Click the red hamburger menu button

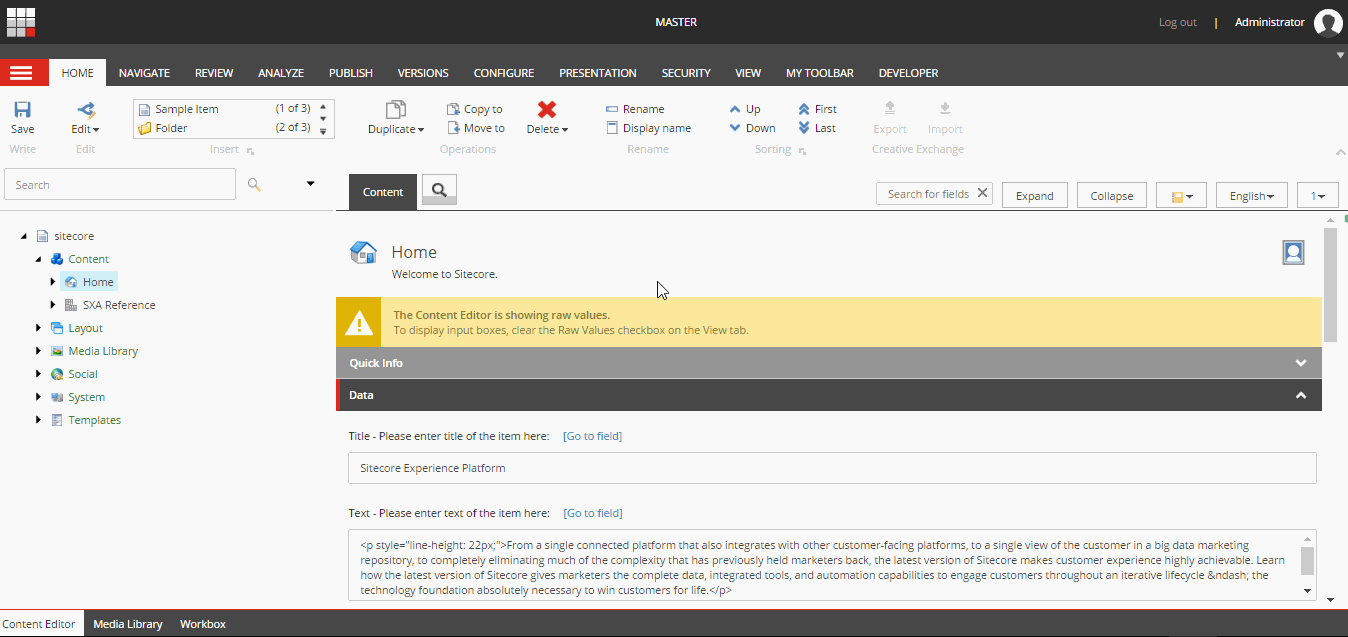(22, 72)
